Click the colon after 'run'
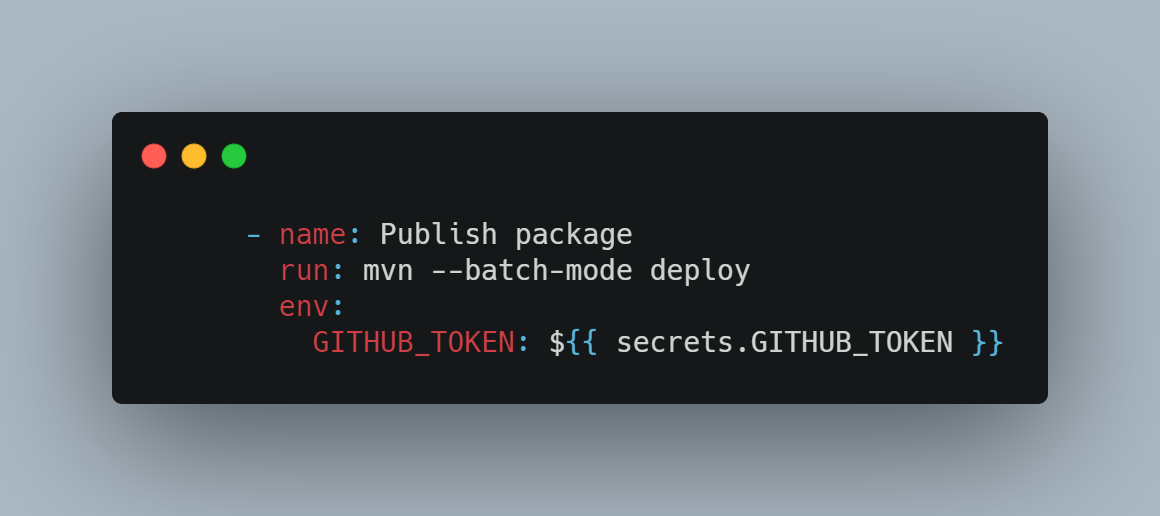 338,273
